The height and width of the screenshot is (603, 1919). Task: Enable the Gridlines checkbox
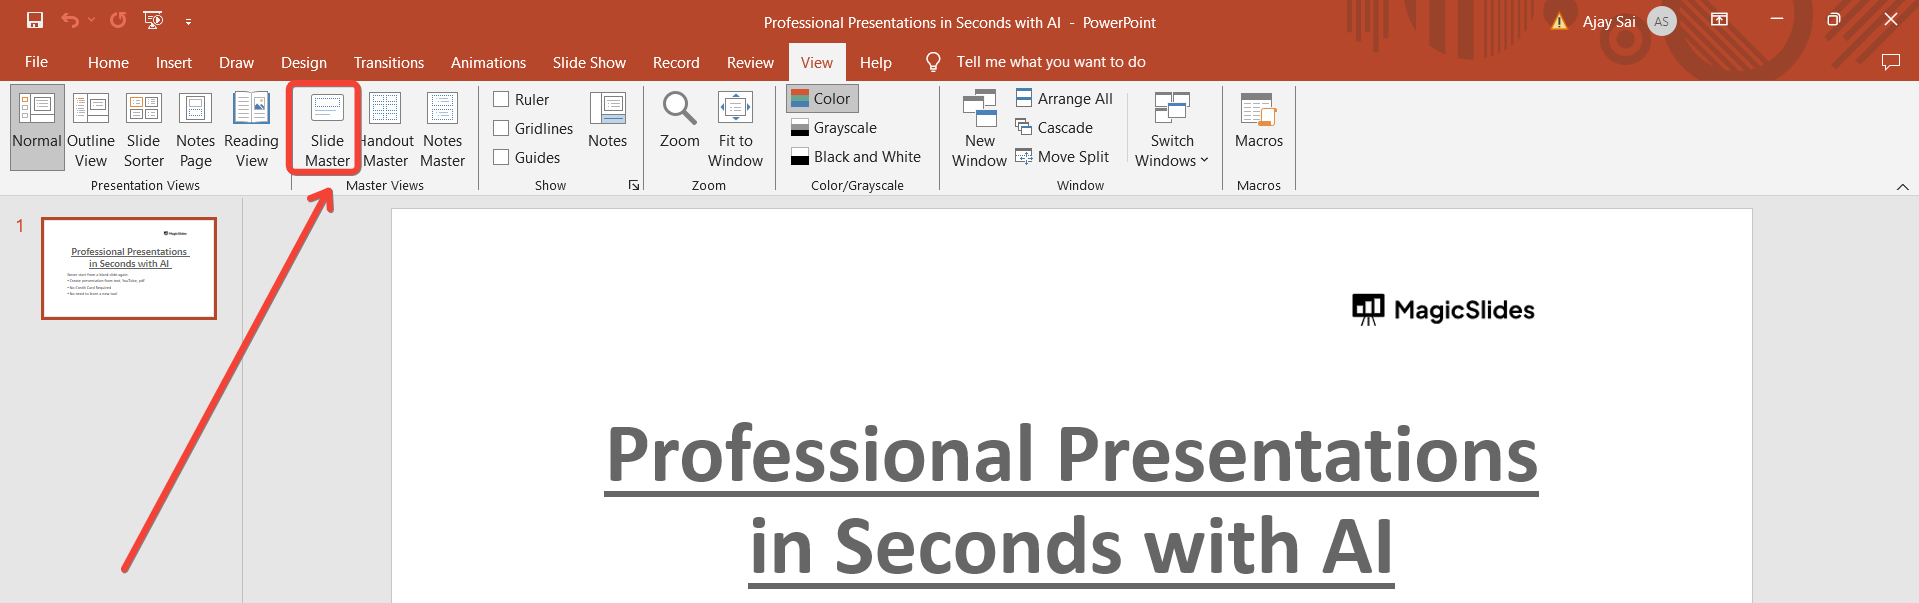pos(501,128)
